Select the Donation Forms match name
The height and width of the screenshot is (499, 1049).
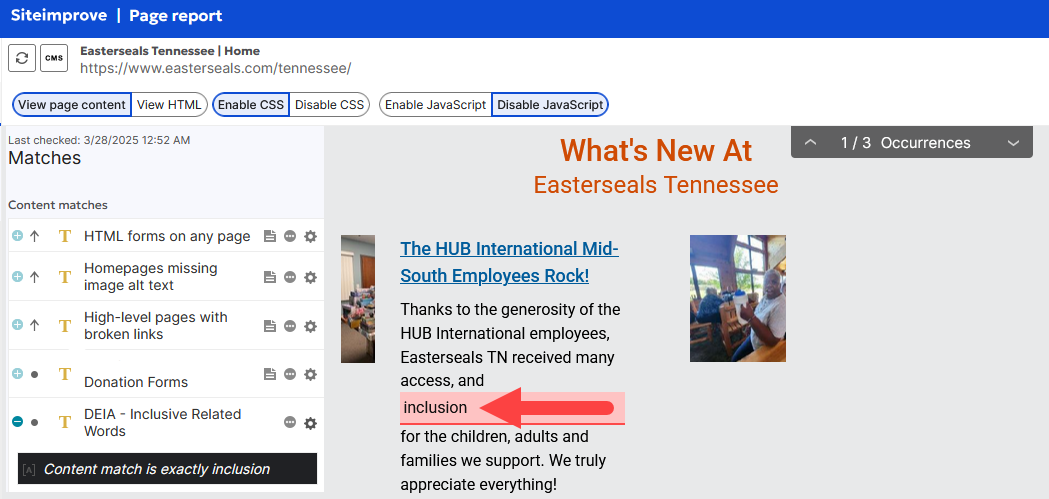[x=136, y=383]
